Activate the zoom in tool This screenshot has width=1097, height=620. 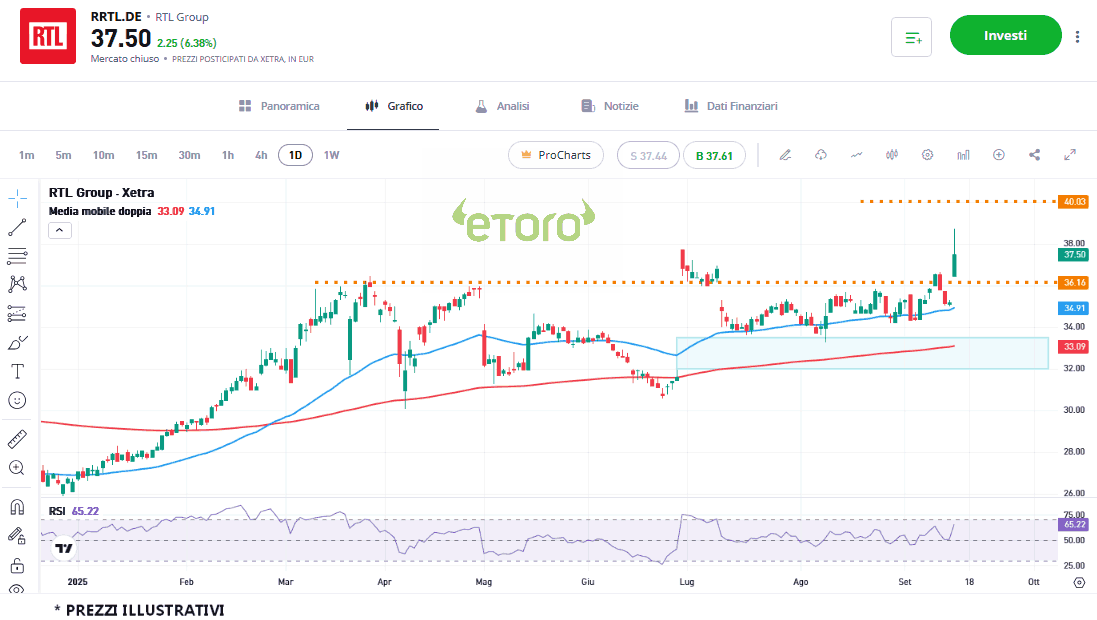coord(17,467)
